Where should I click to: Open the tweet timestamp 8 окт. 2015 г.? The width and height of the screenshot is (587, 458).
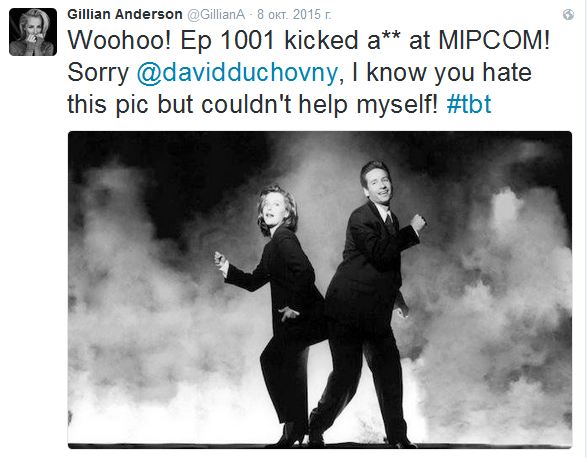tap(294, 15)
